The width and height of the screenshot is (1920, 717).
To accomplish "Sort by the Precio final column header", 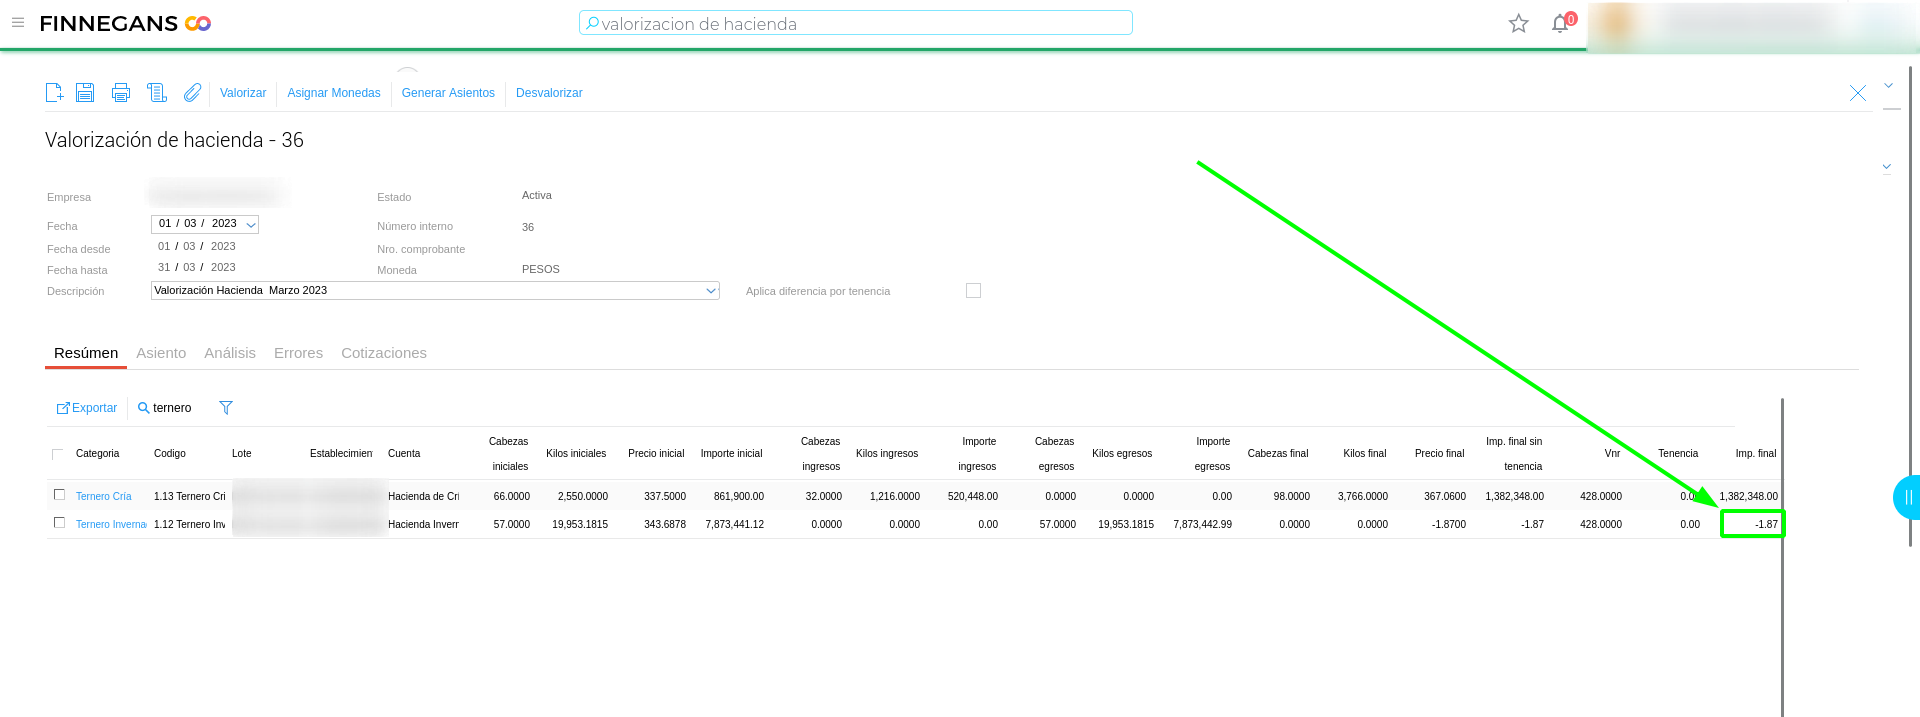I will pos(1440,454).
